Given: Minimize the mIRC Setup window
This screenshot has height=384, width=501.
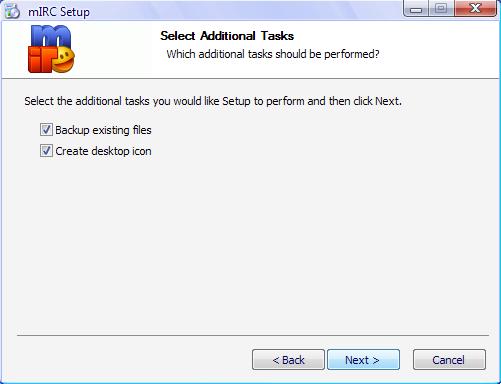Looking at the screenshot, I should coord(416,9).
